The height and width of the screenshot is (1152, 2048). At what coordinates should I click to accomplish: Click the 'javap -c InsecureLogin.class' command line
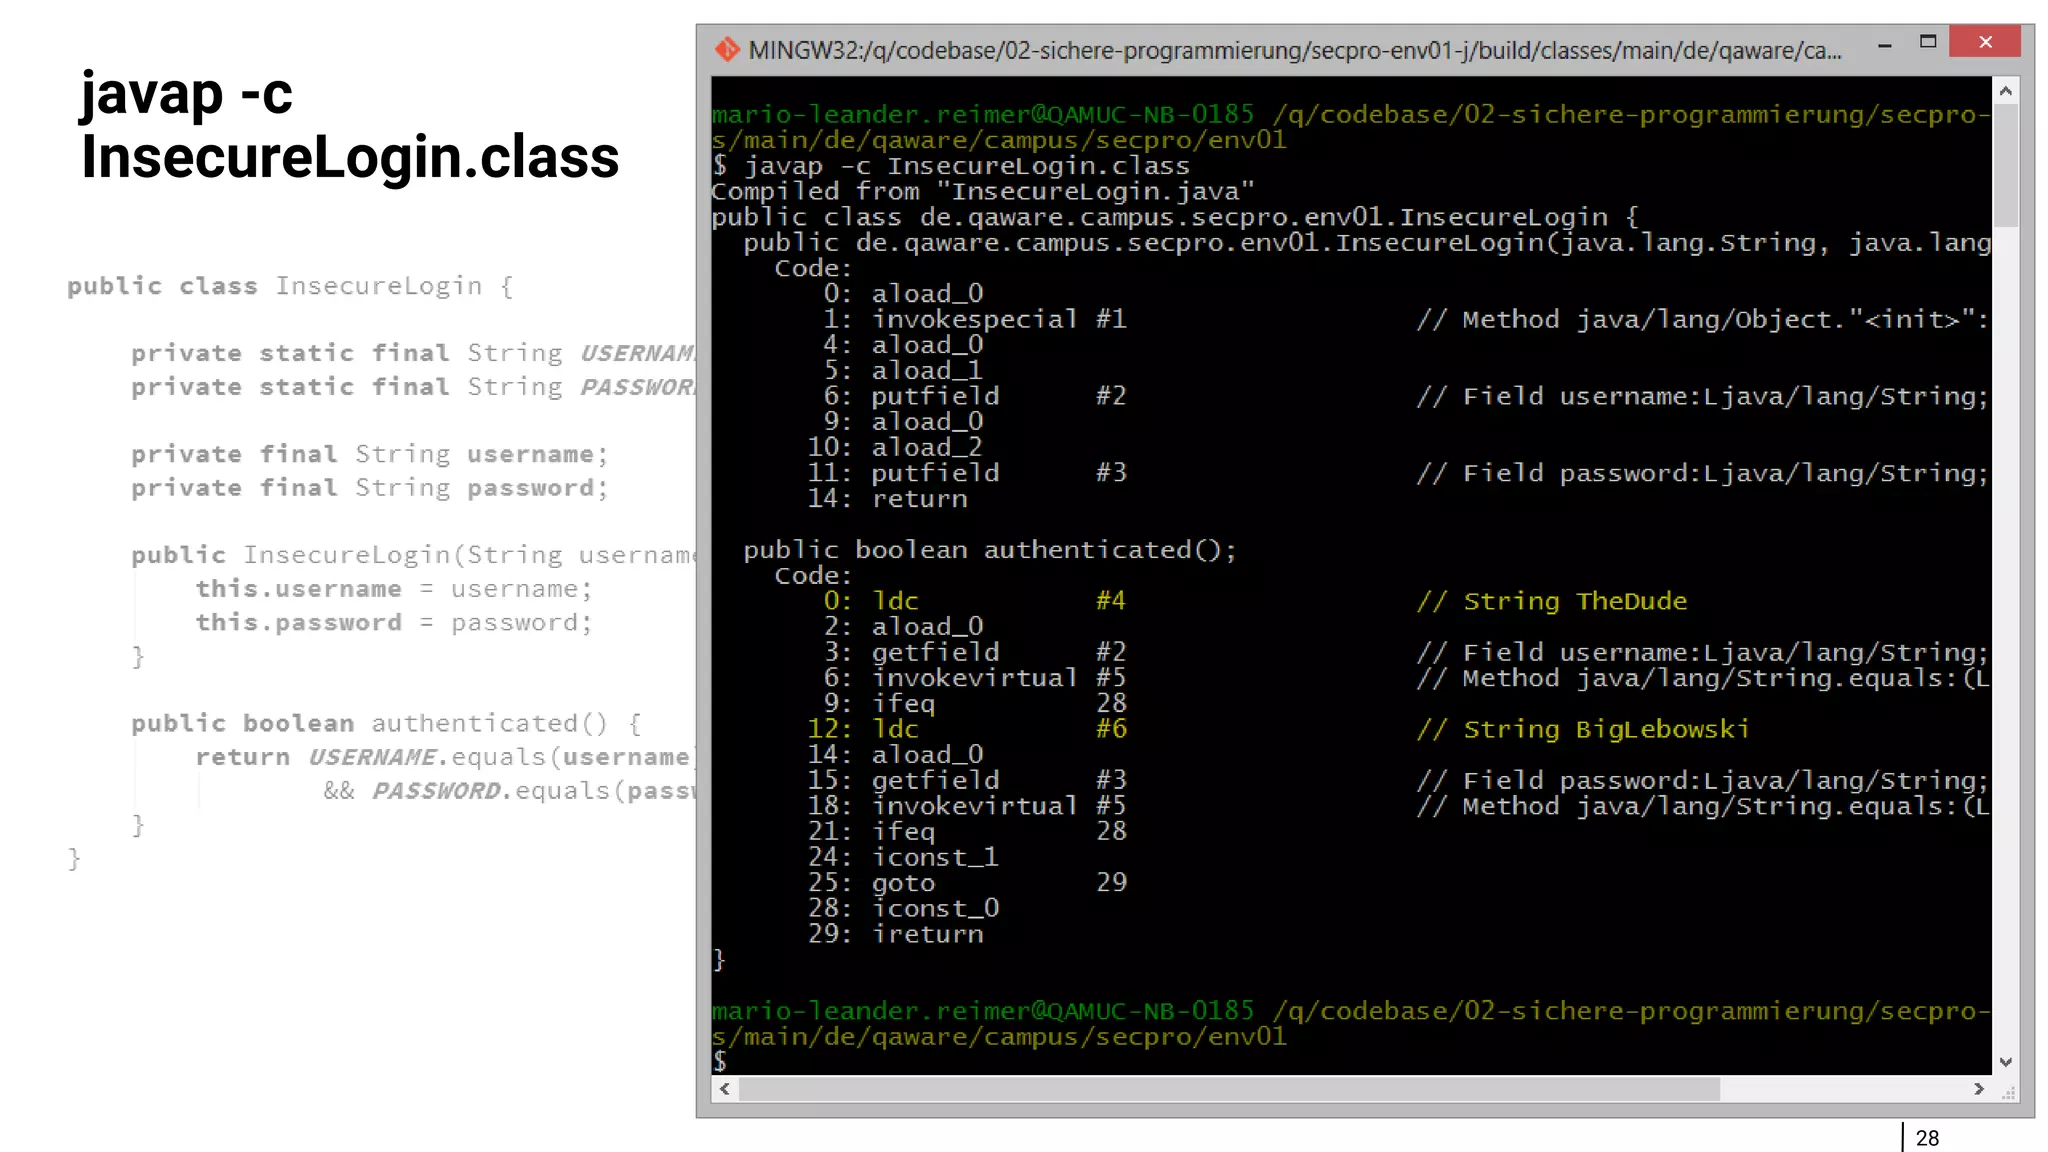coord(951,166)
